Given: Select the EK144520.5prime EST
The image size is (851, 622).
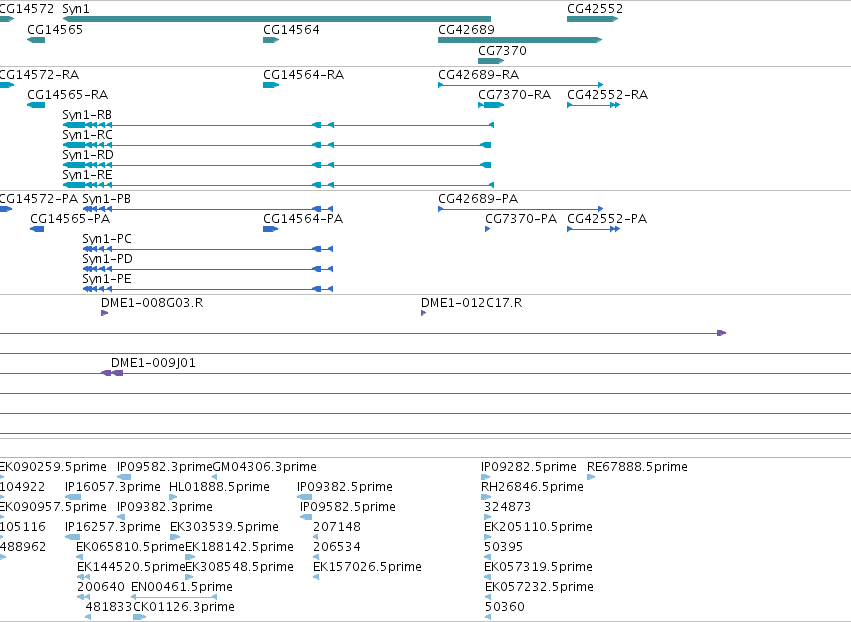Looking at the screenshot, I should [84, 577].
